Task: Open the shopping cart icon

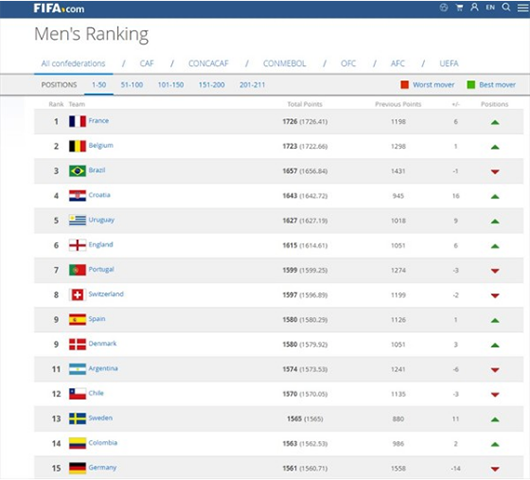Action: [459, 8]
